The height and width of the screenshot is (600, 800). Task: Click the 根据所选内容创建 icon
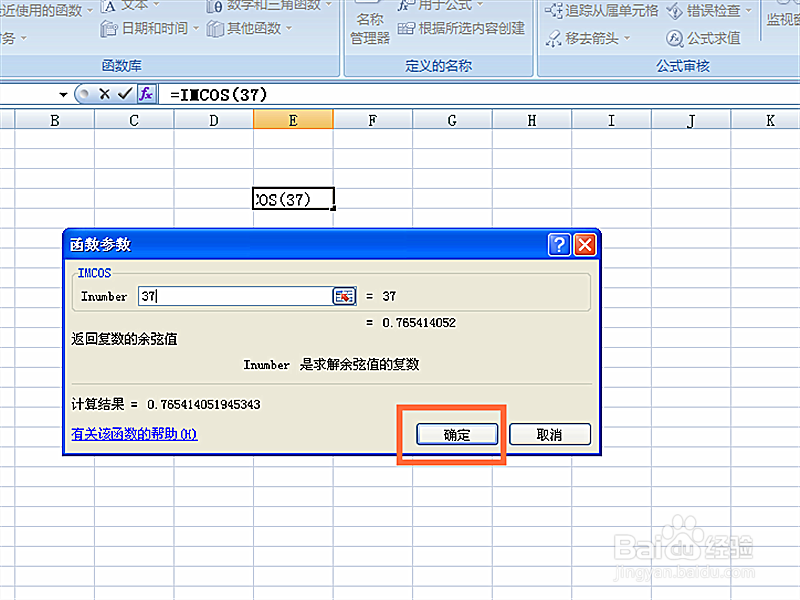point(406,29)
